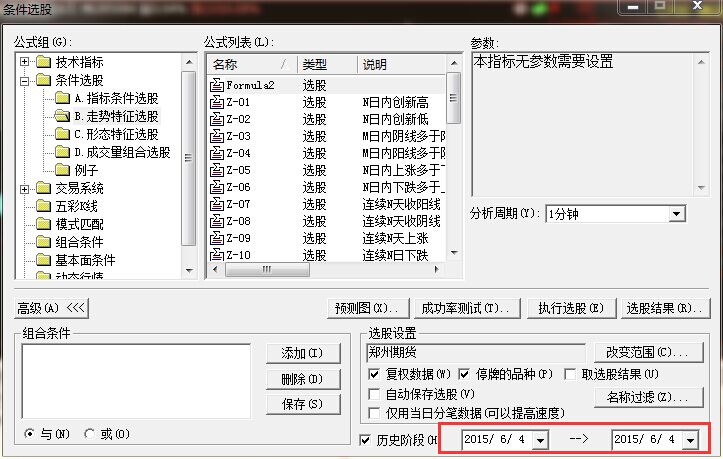Viewport: 723px width, 459px height.
Task: Click the Z-05 formula row icon
Action: 217,170
